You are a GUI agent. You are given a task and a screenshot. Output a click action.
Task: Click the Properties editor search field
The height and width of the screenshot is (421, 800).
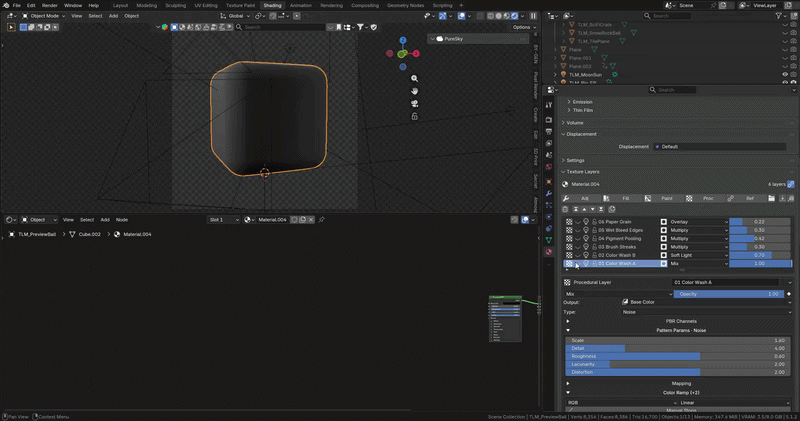click(672, 90)
